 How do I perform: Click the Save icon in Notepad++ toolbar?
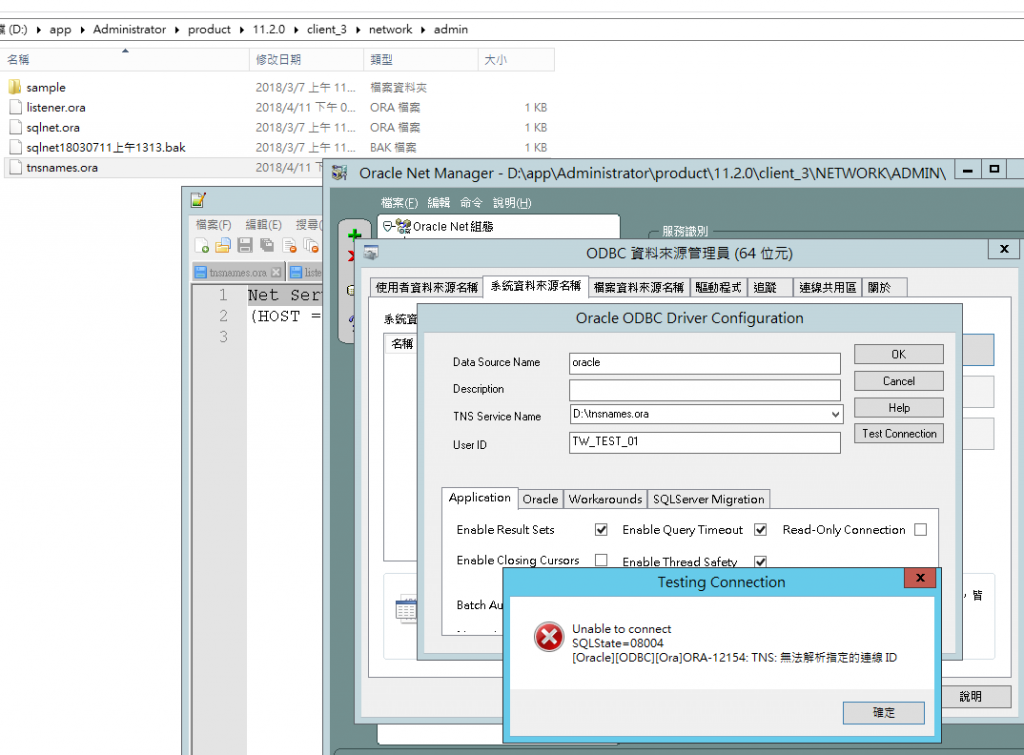pos(245,246)
